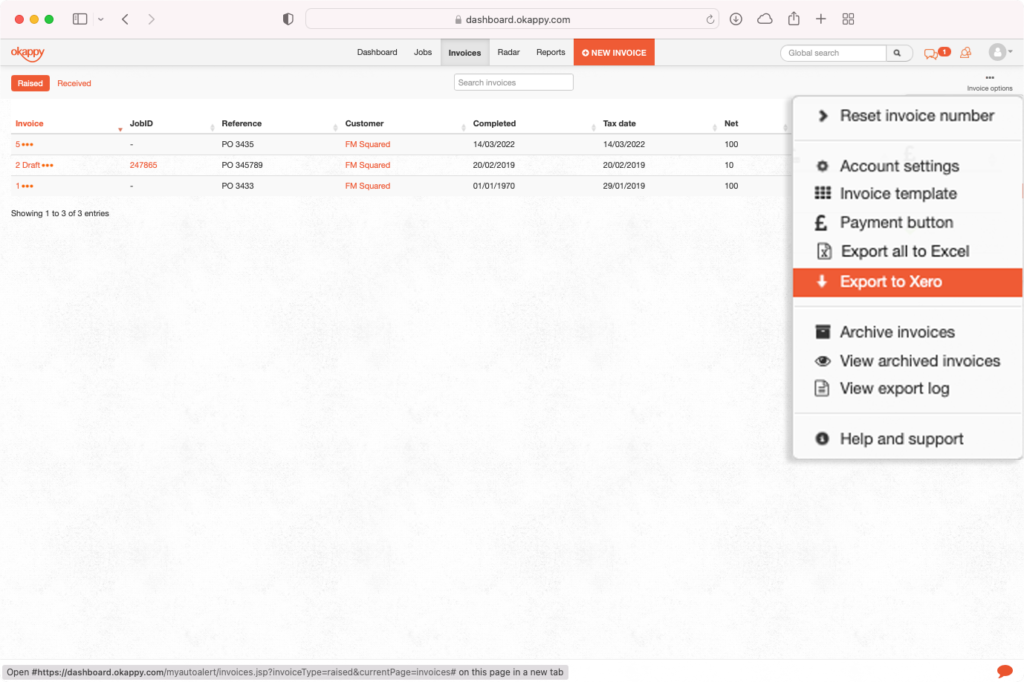Switch to Received invoices
This screenshot has width=1024, height=682.
pyautogui.click(x=74, y=83)
